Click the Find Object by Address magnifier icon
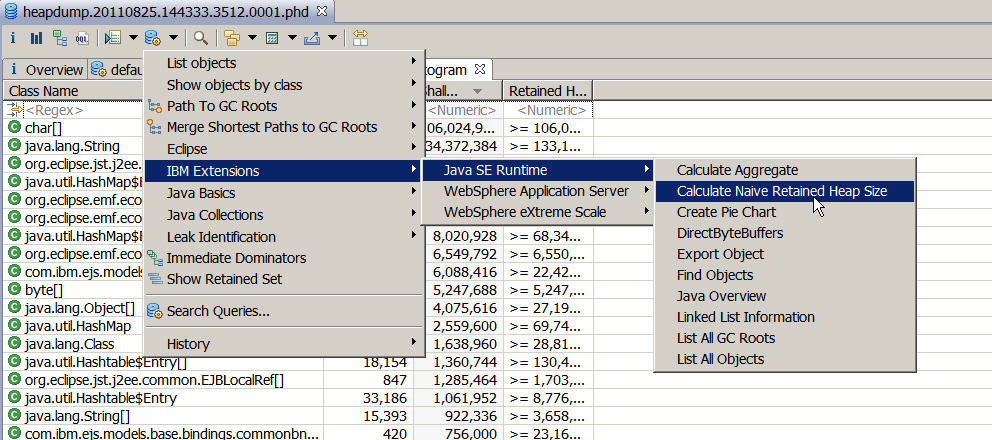 click(201, 38)
